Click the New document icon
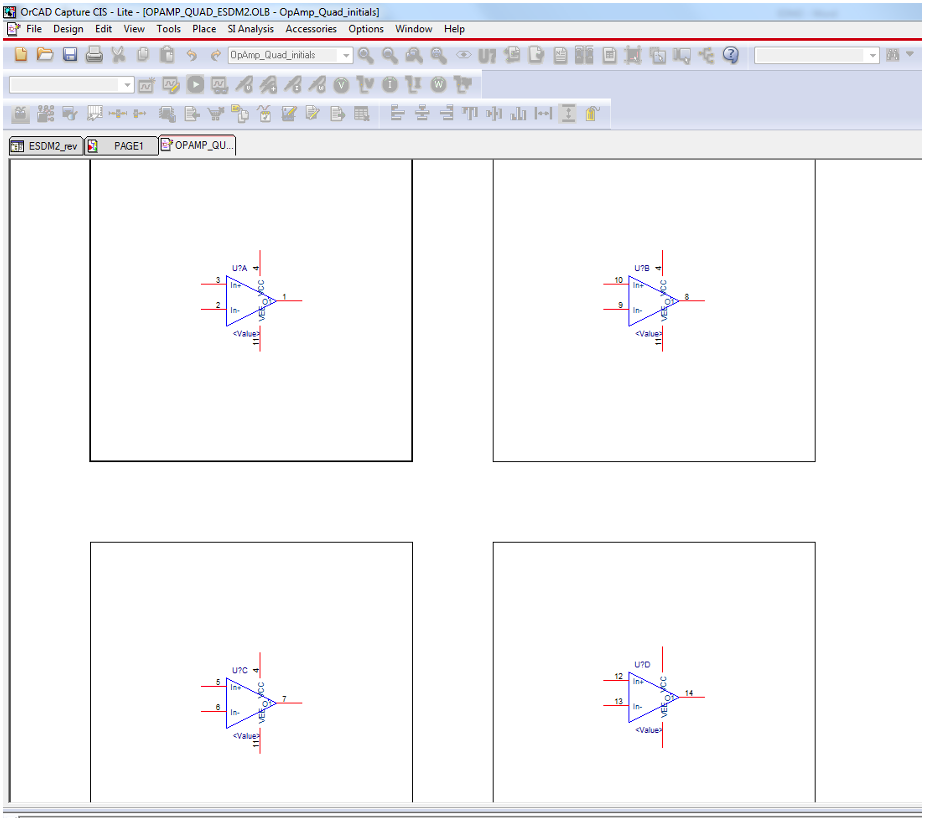Image resolution: width=927 pixels, height=822 pixels. (20, 56)
